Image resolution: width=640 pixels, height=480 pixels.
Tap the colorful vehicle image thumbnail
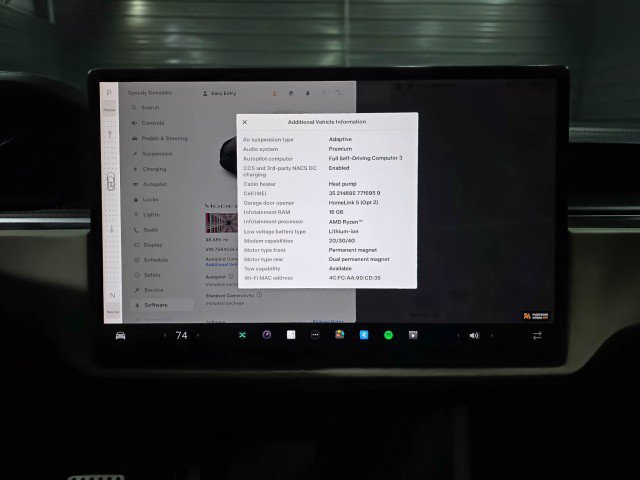pyautogui.click(x=221, y=223)
